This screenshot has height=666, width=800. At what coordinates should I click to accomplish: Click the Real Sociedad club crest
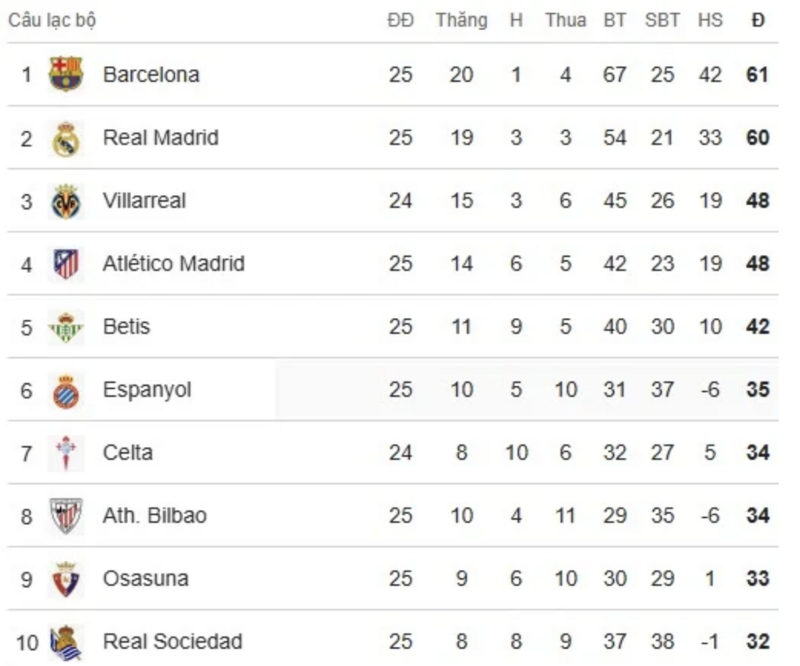pos(66,642)
